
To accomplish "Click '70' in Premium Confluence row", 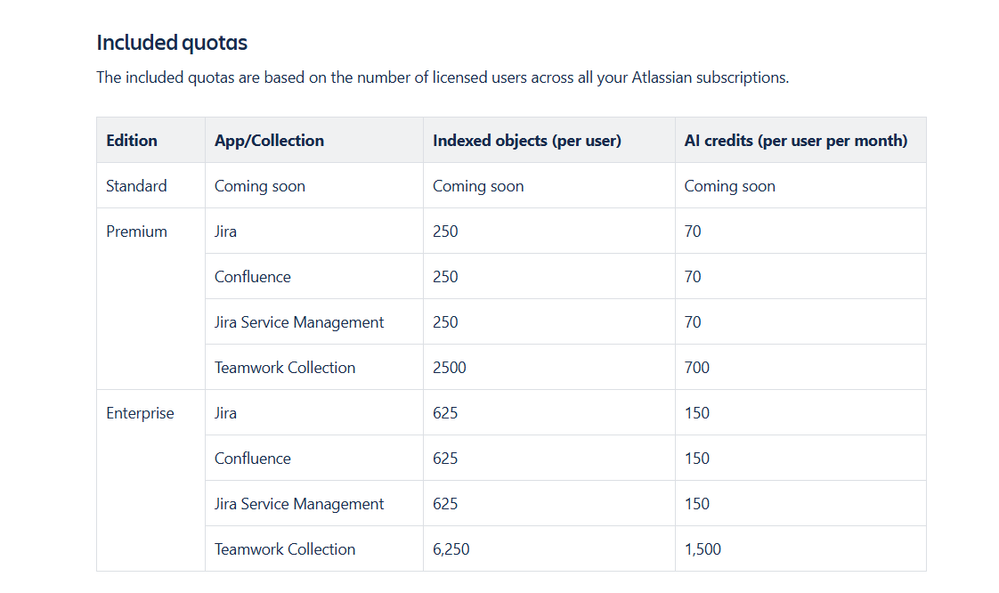I will pyautogui.click(x=693, y=277).
